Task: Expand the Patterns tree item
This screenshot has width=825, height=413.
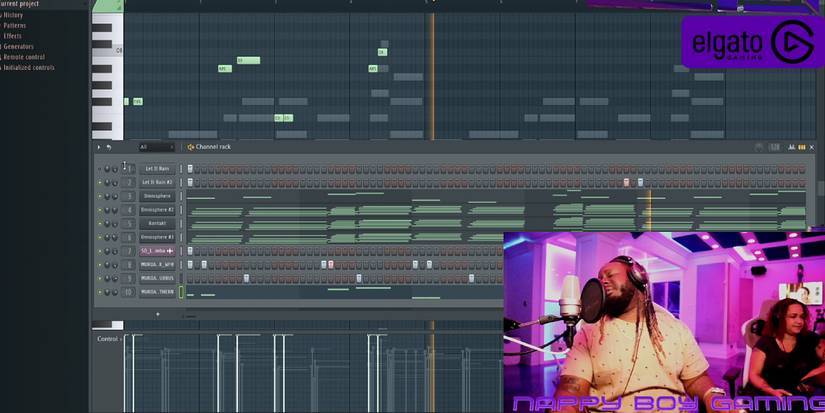Action: (14, 26)
